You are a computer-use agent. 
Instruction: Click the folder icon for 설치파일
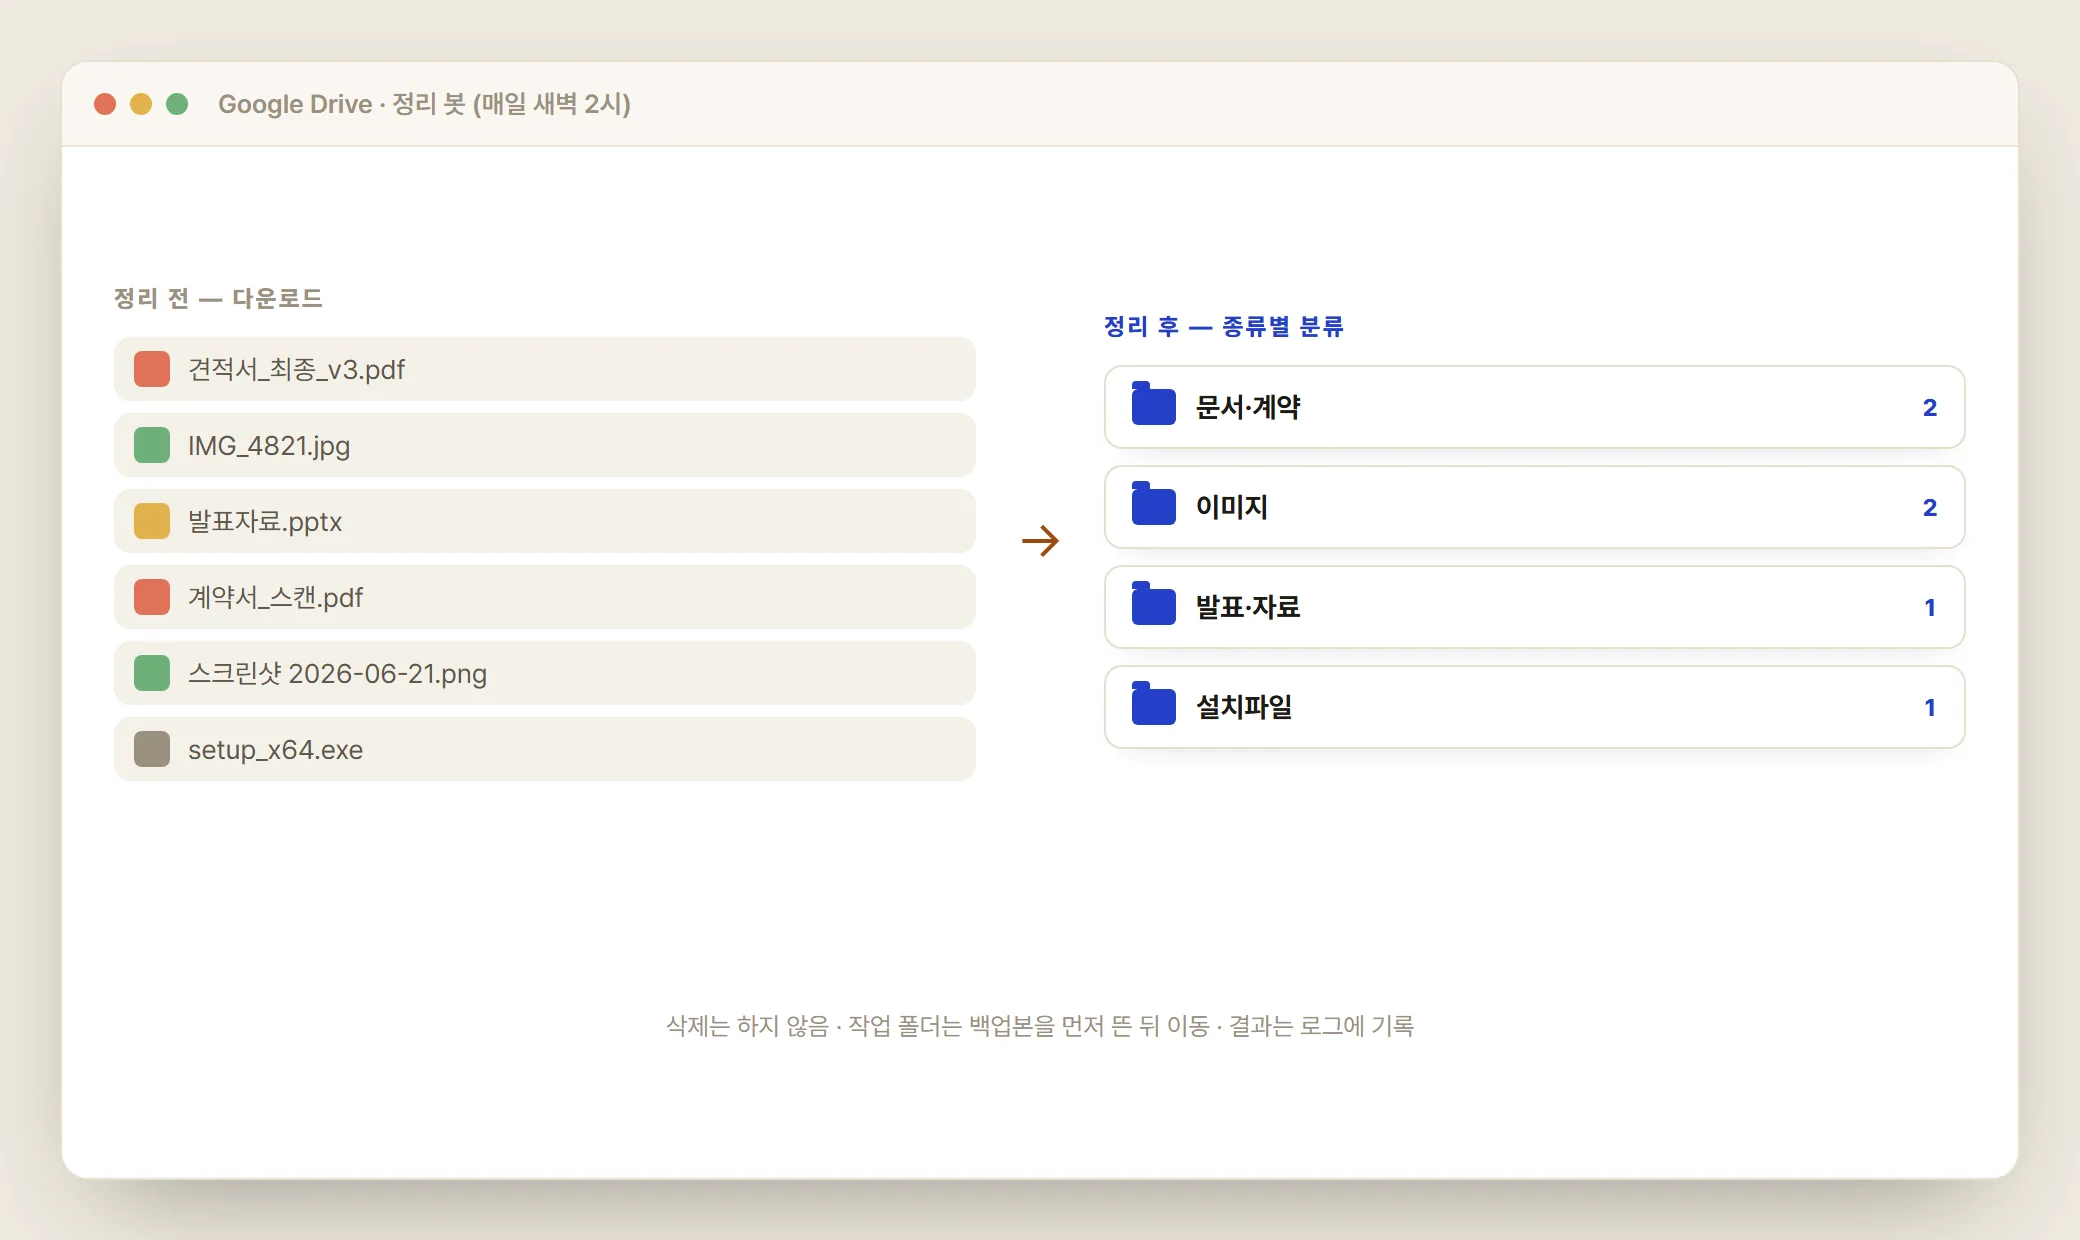pos(1153,704)
